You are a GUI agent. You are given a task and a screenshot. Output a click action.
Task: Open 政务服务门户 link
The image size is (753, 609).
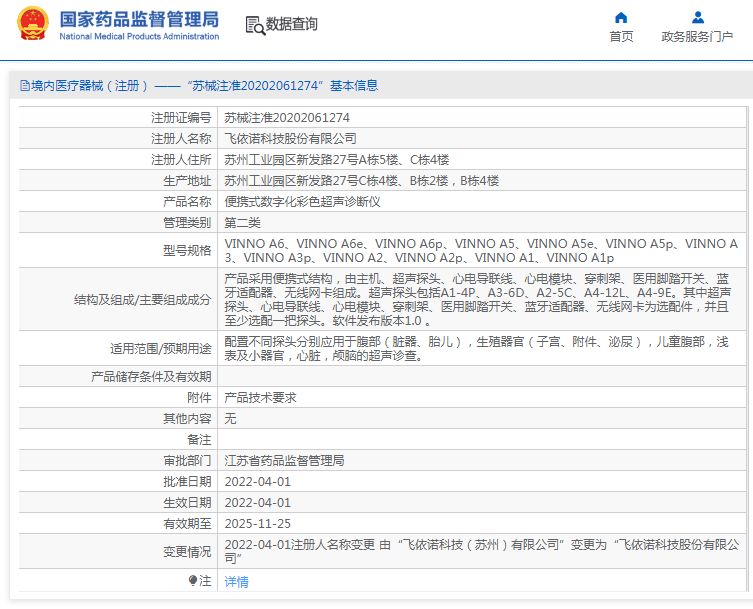tap(697, 37)
